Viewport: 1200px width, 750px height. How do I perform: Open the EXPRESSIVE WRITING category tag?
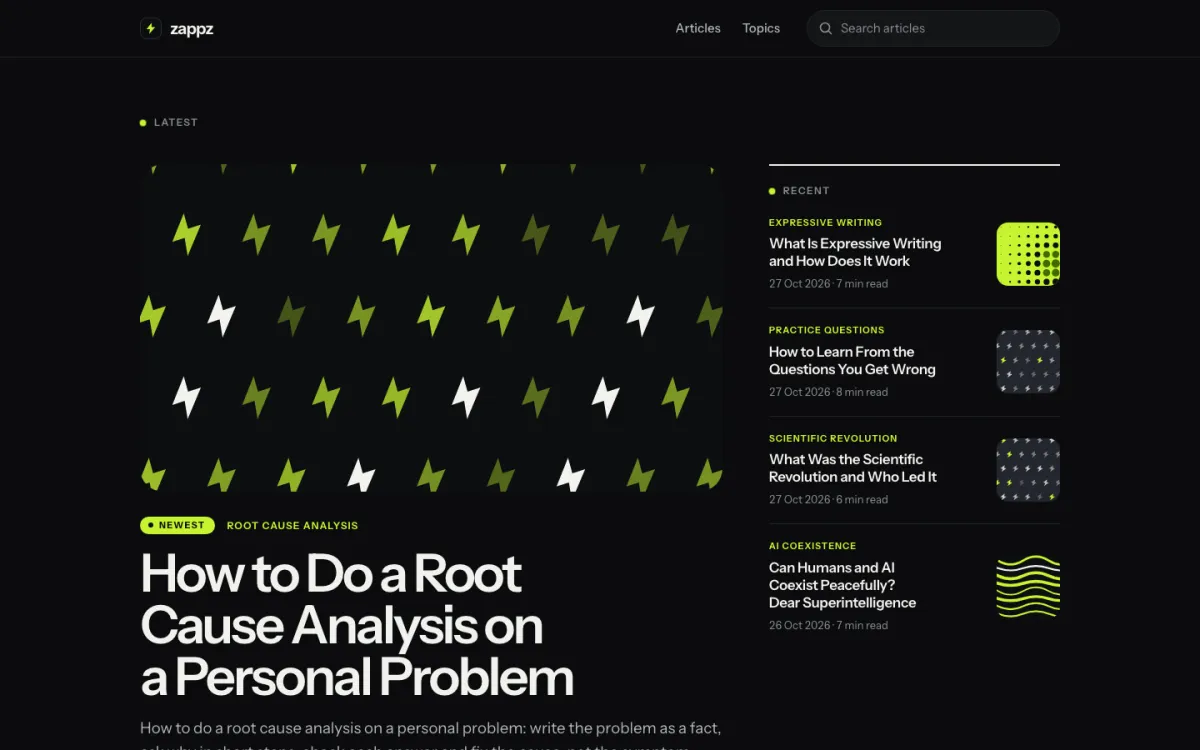pos(825,223)
